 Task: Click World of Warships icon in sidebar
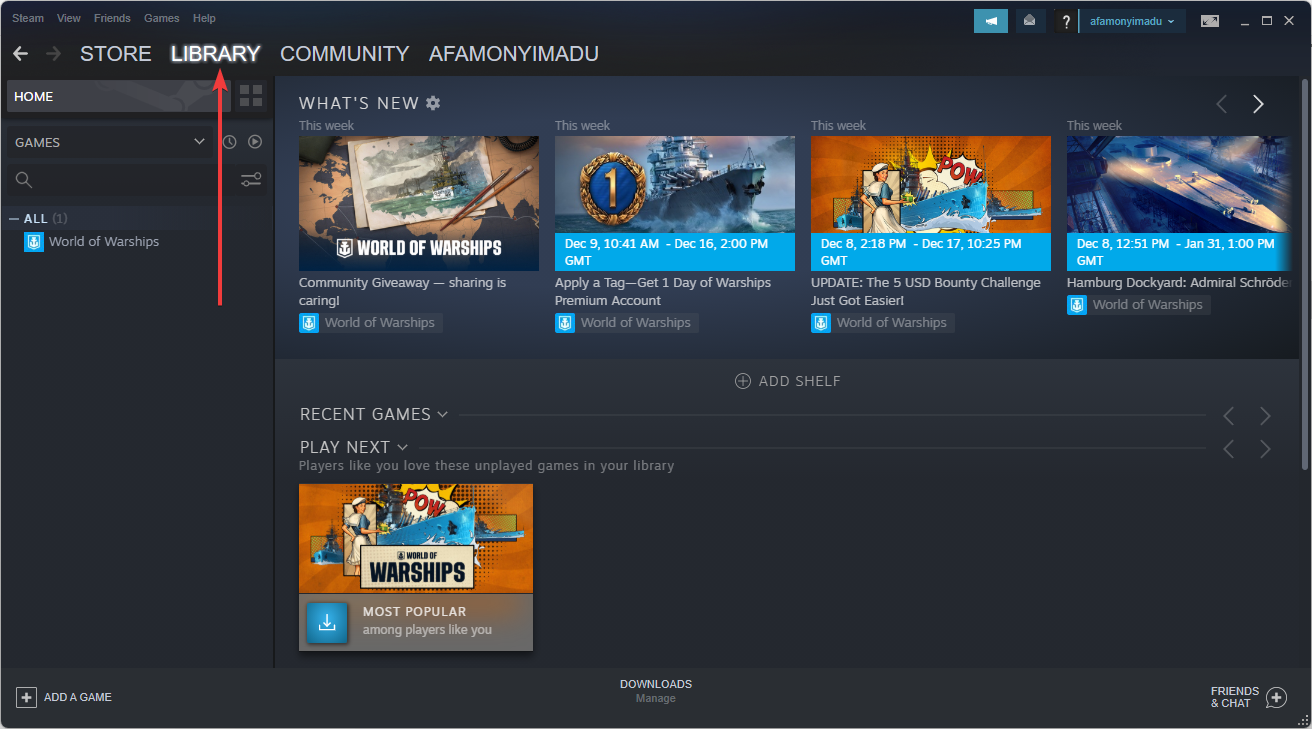click(x=34, y=242)
